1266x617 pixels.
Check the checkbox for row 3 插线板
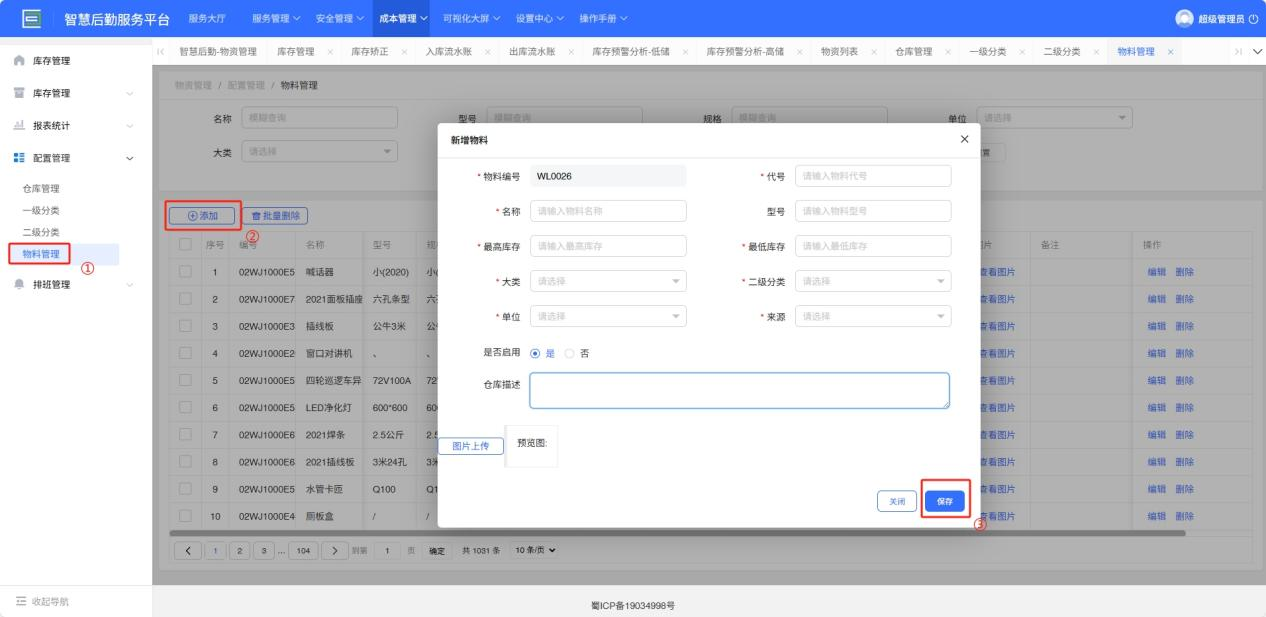coord(185,326)
